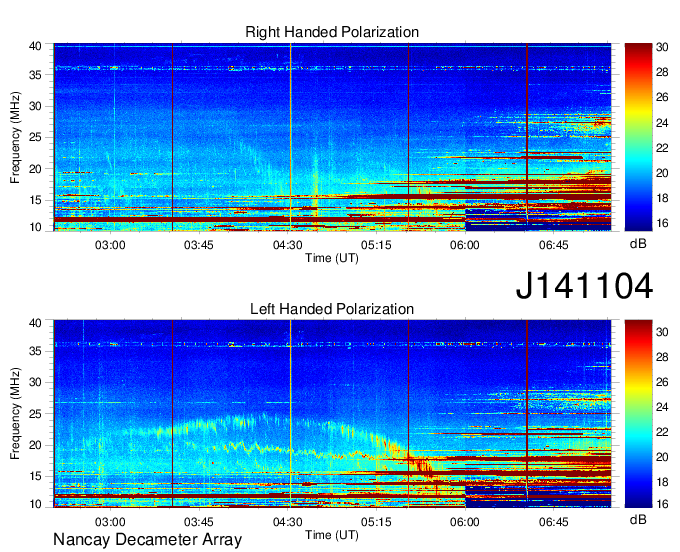
Task: Click the 04:30 tick on bottom plot
Action: (x=288, y=522)
